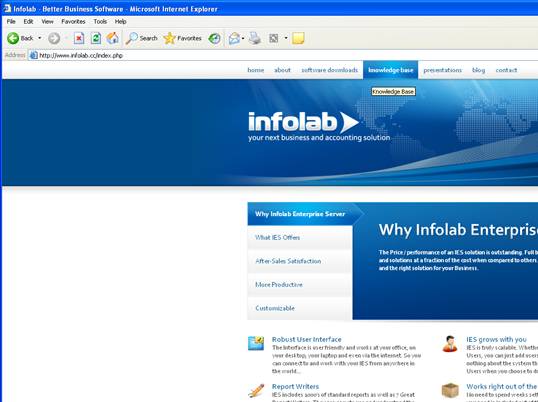Open Favorites star toolbar button
Image resolution: width=538 pixels, height=402 pixels.
point(182,38)
